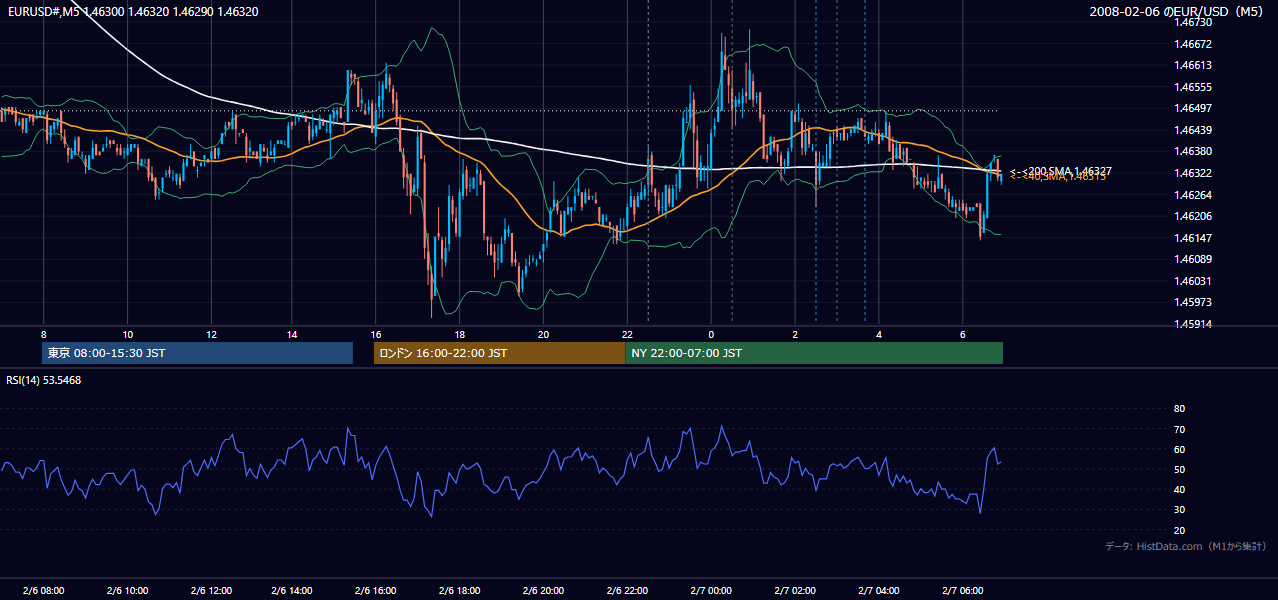
Task: Click the RSI scale label 60
Action: [1179, 449]
